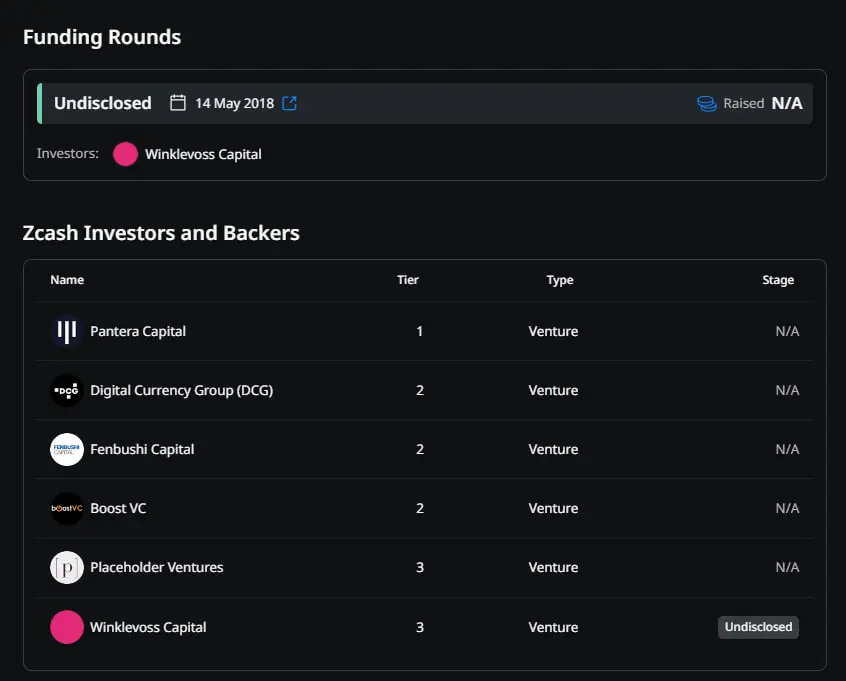
Task: Sort by the Tier column header
Action: click(408, 280)
